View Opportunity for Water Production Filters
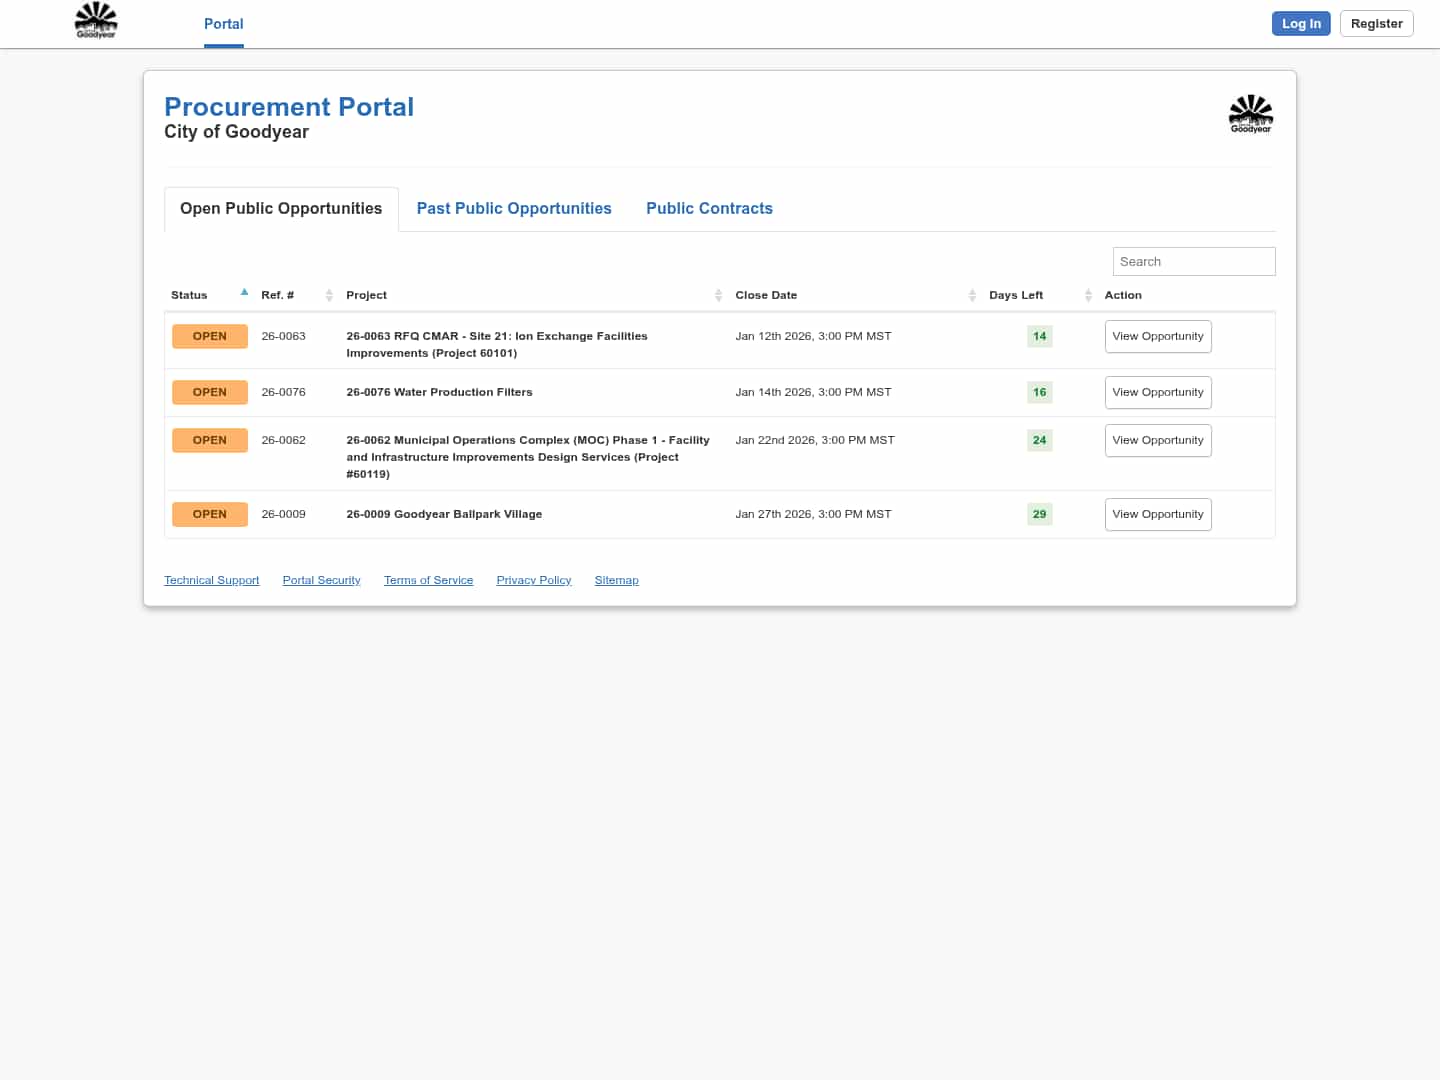This screenshot has width=1440, height=1080. (1157, 392)
